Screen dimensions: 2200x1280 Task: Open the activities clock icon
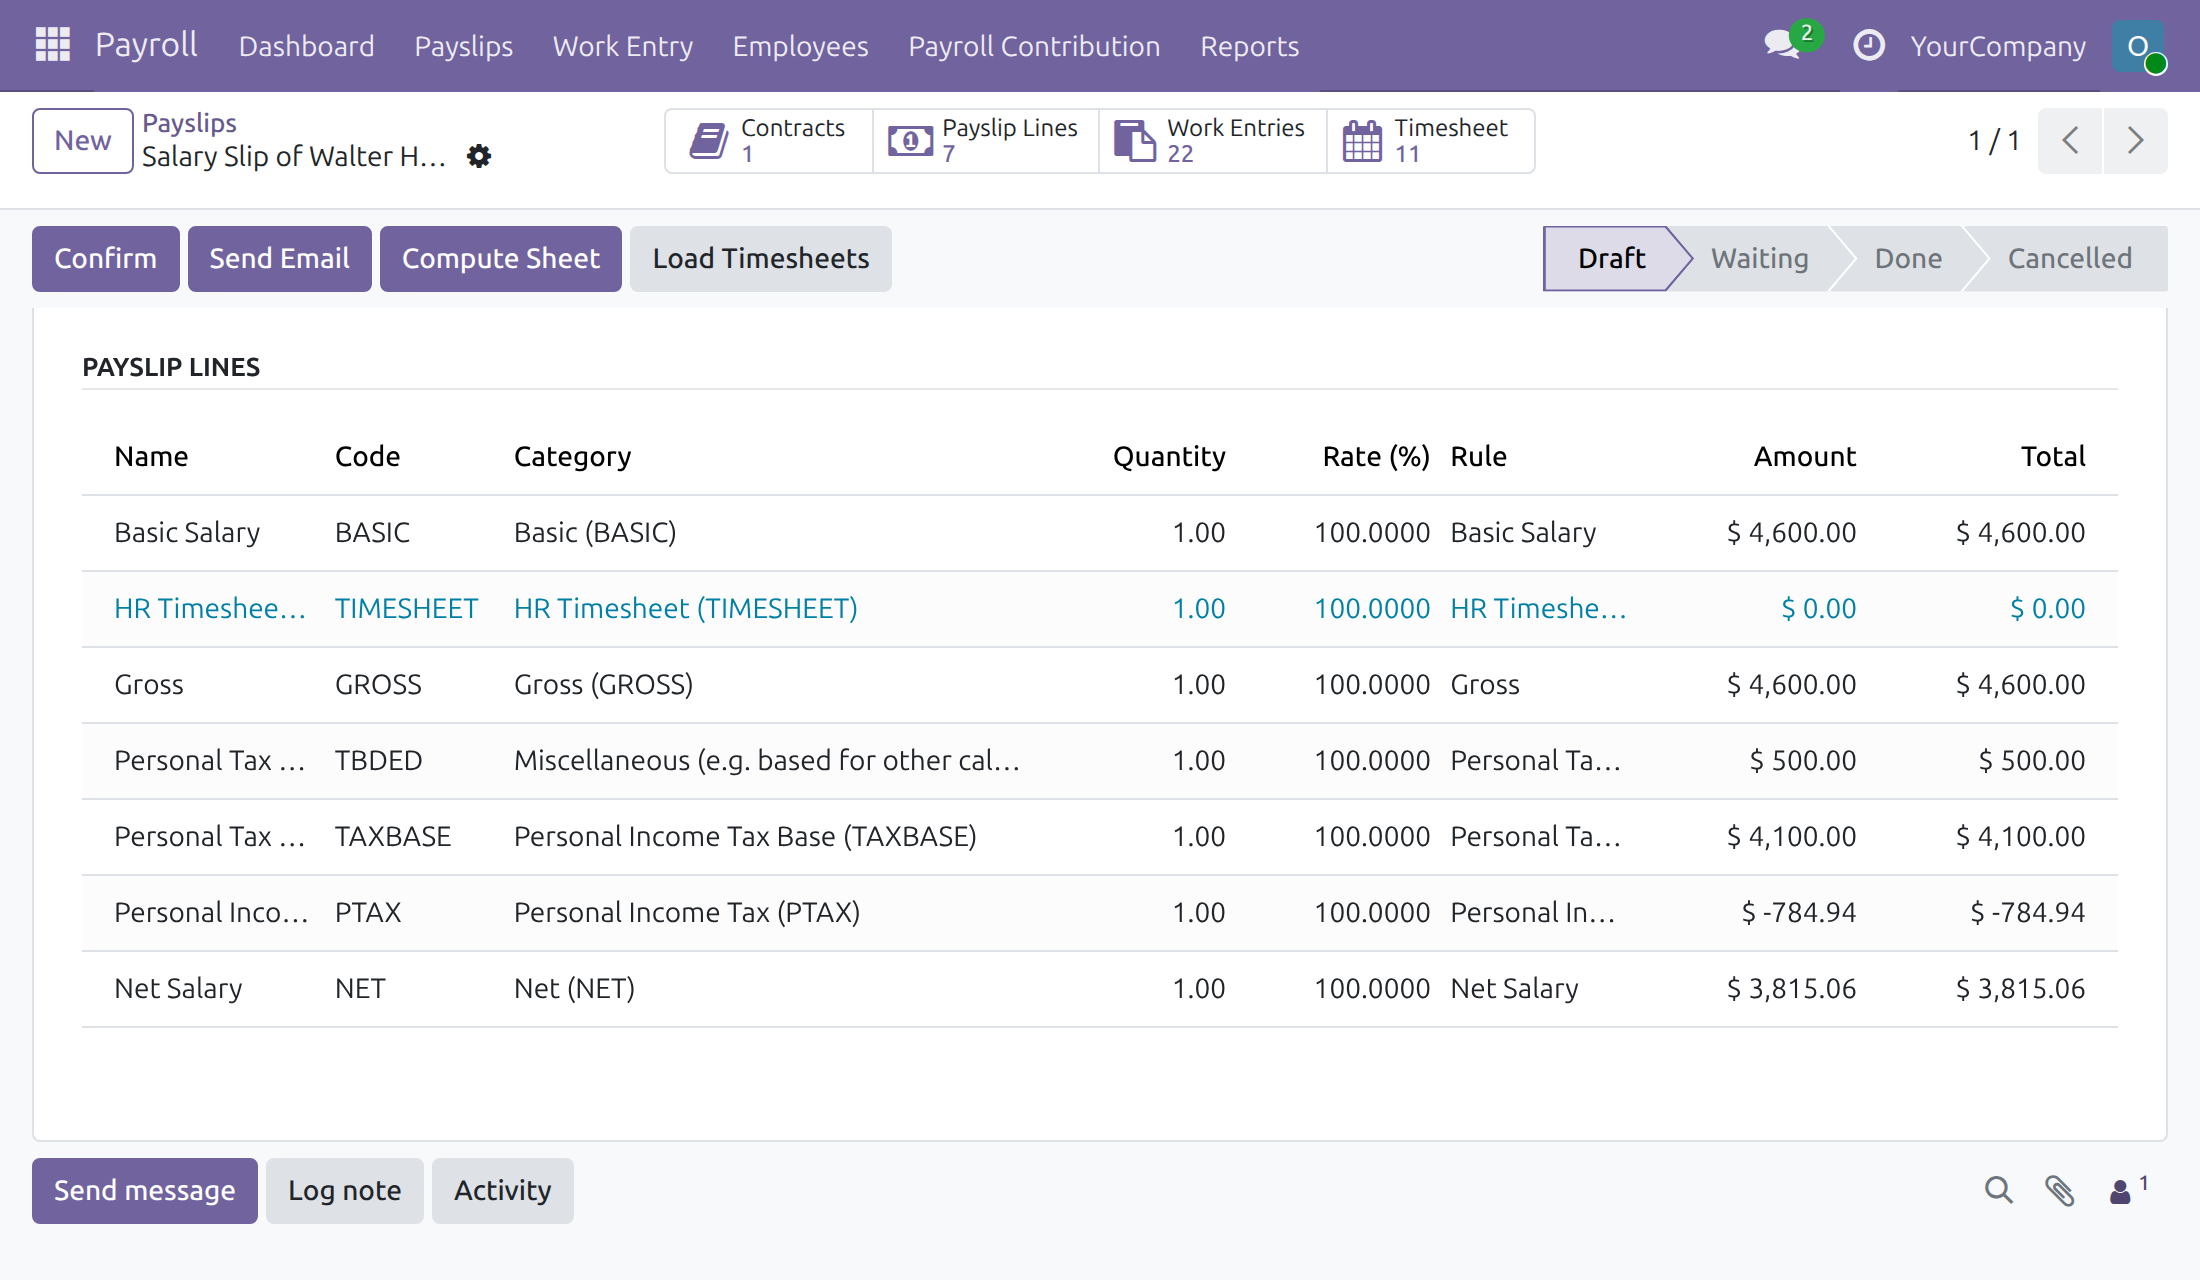click(1868, 45)
